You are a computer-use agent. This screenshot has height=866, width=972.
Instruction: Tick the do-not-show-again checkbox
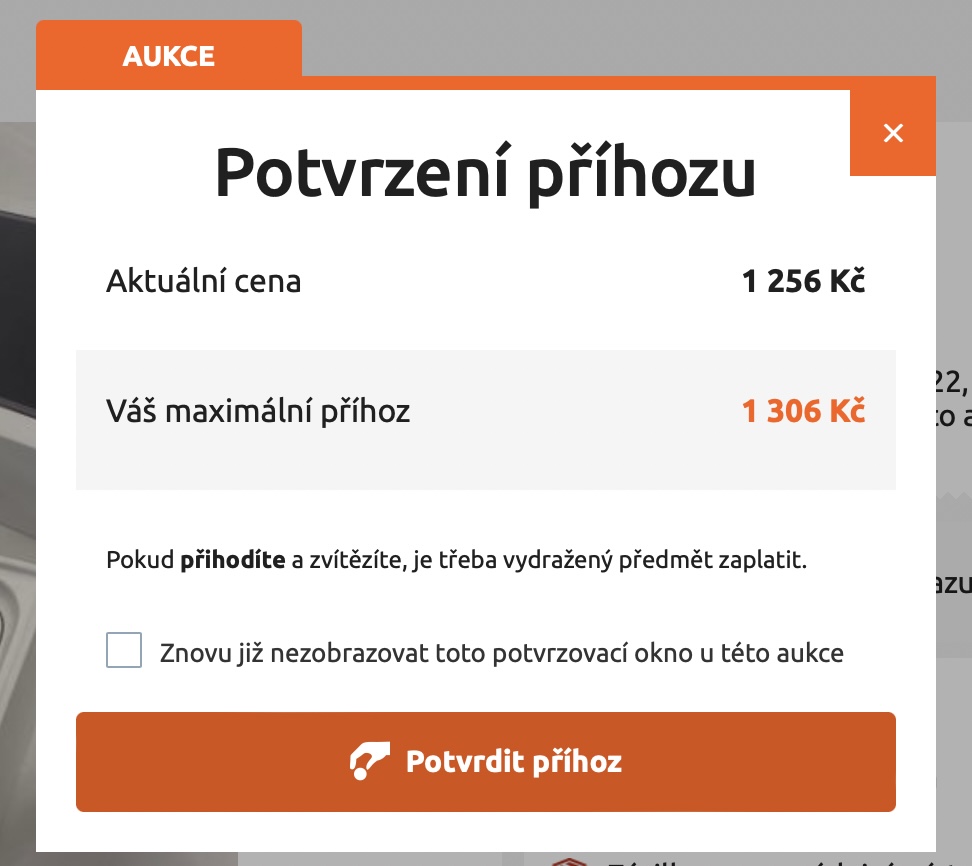click(x=124, y=651)
